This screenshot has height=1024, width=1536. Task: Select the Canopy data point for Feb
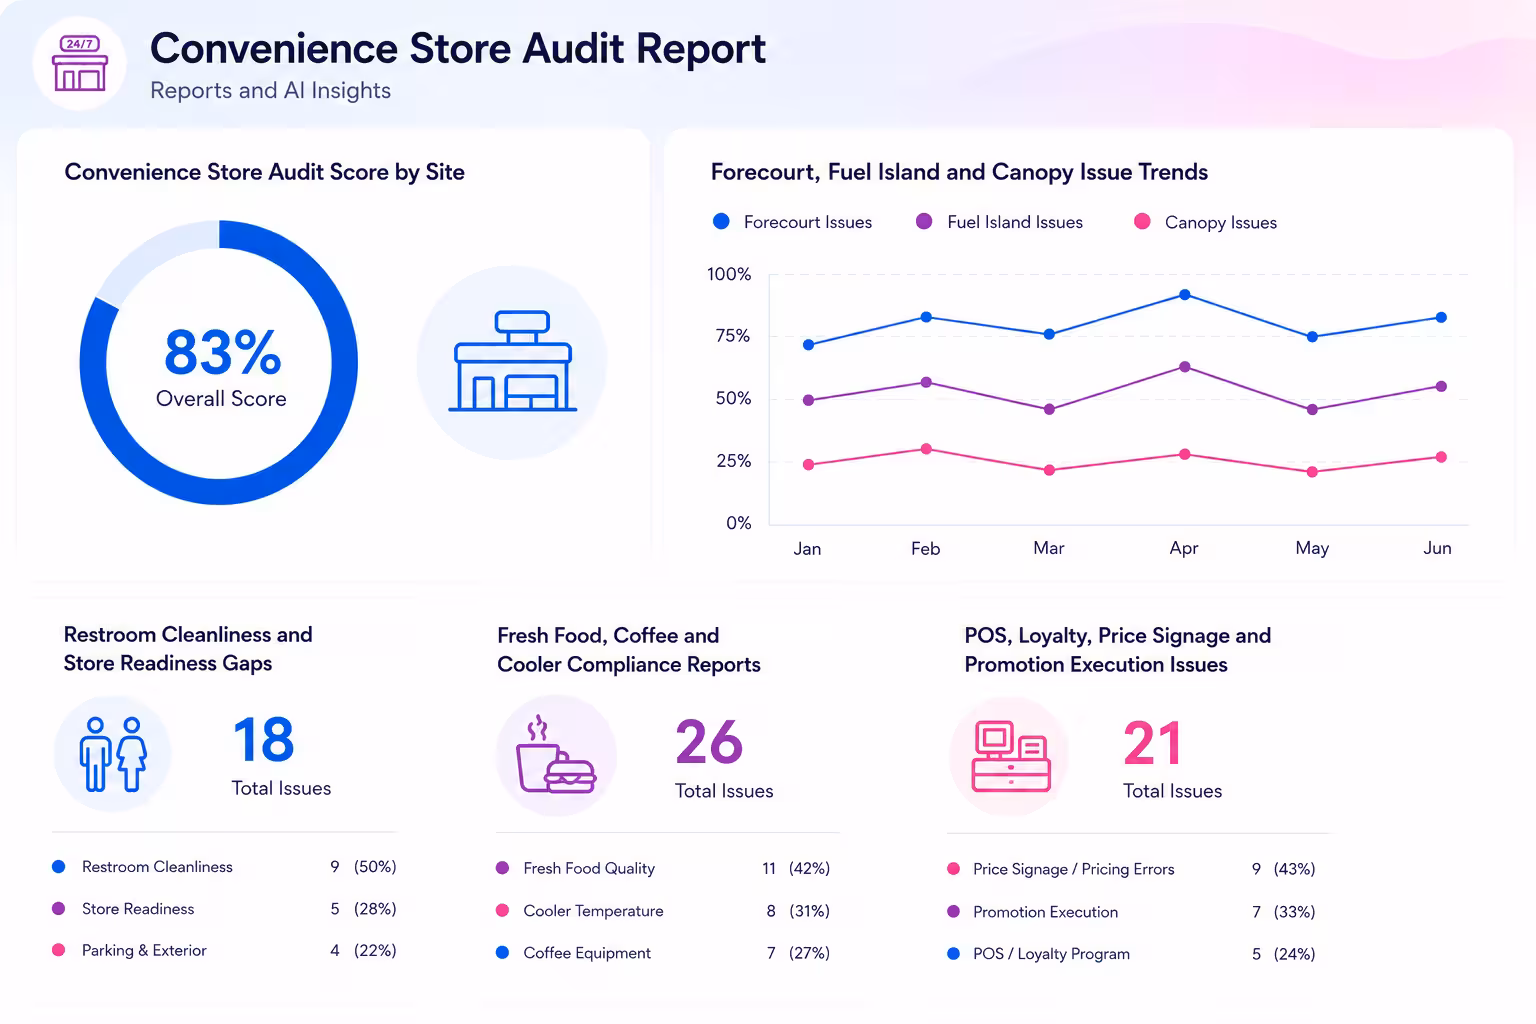click(926, 449)
